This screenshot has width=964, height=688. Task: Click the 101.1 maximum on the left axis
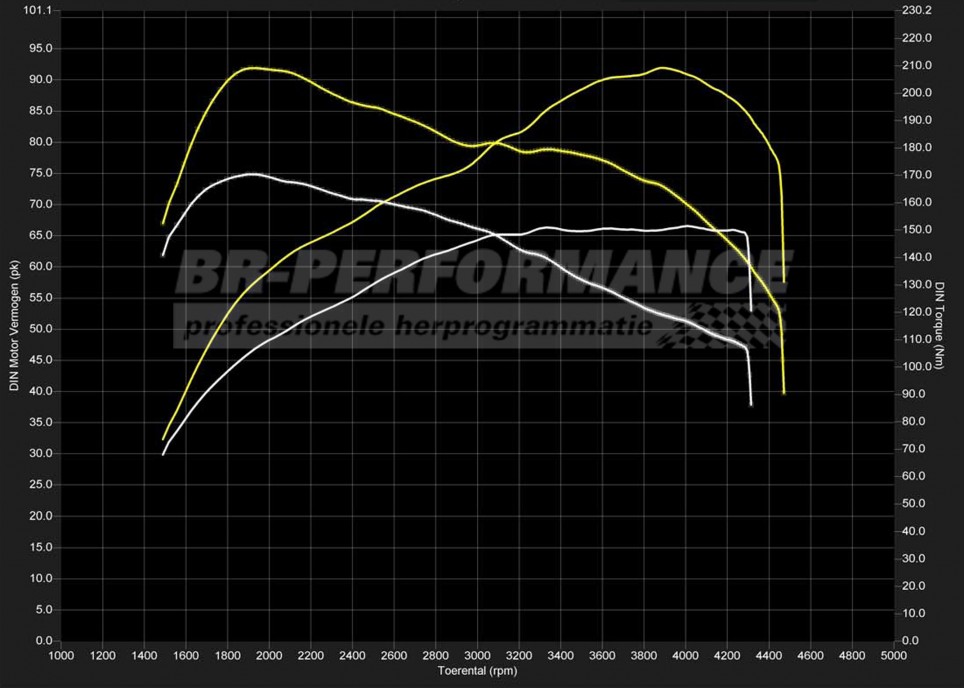(37, 11)
